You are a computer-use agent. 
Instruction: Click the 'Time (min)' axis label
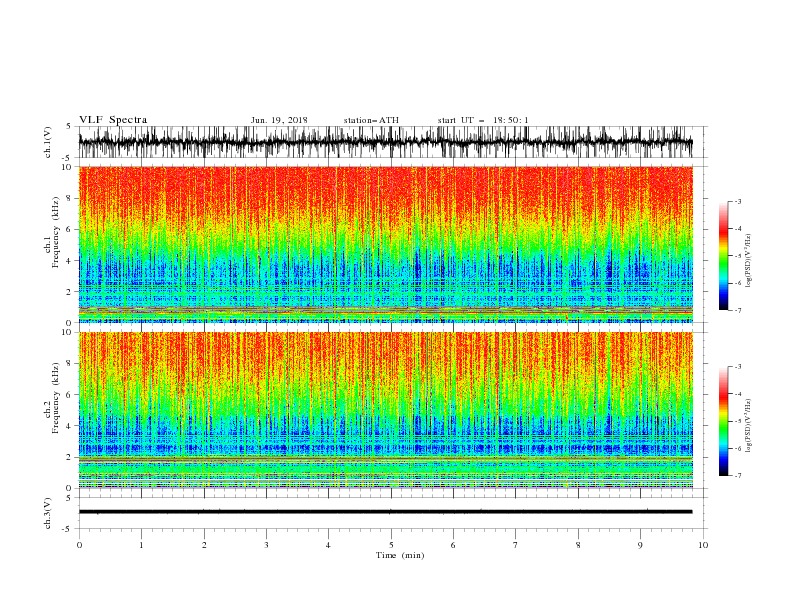pos(400,555)
